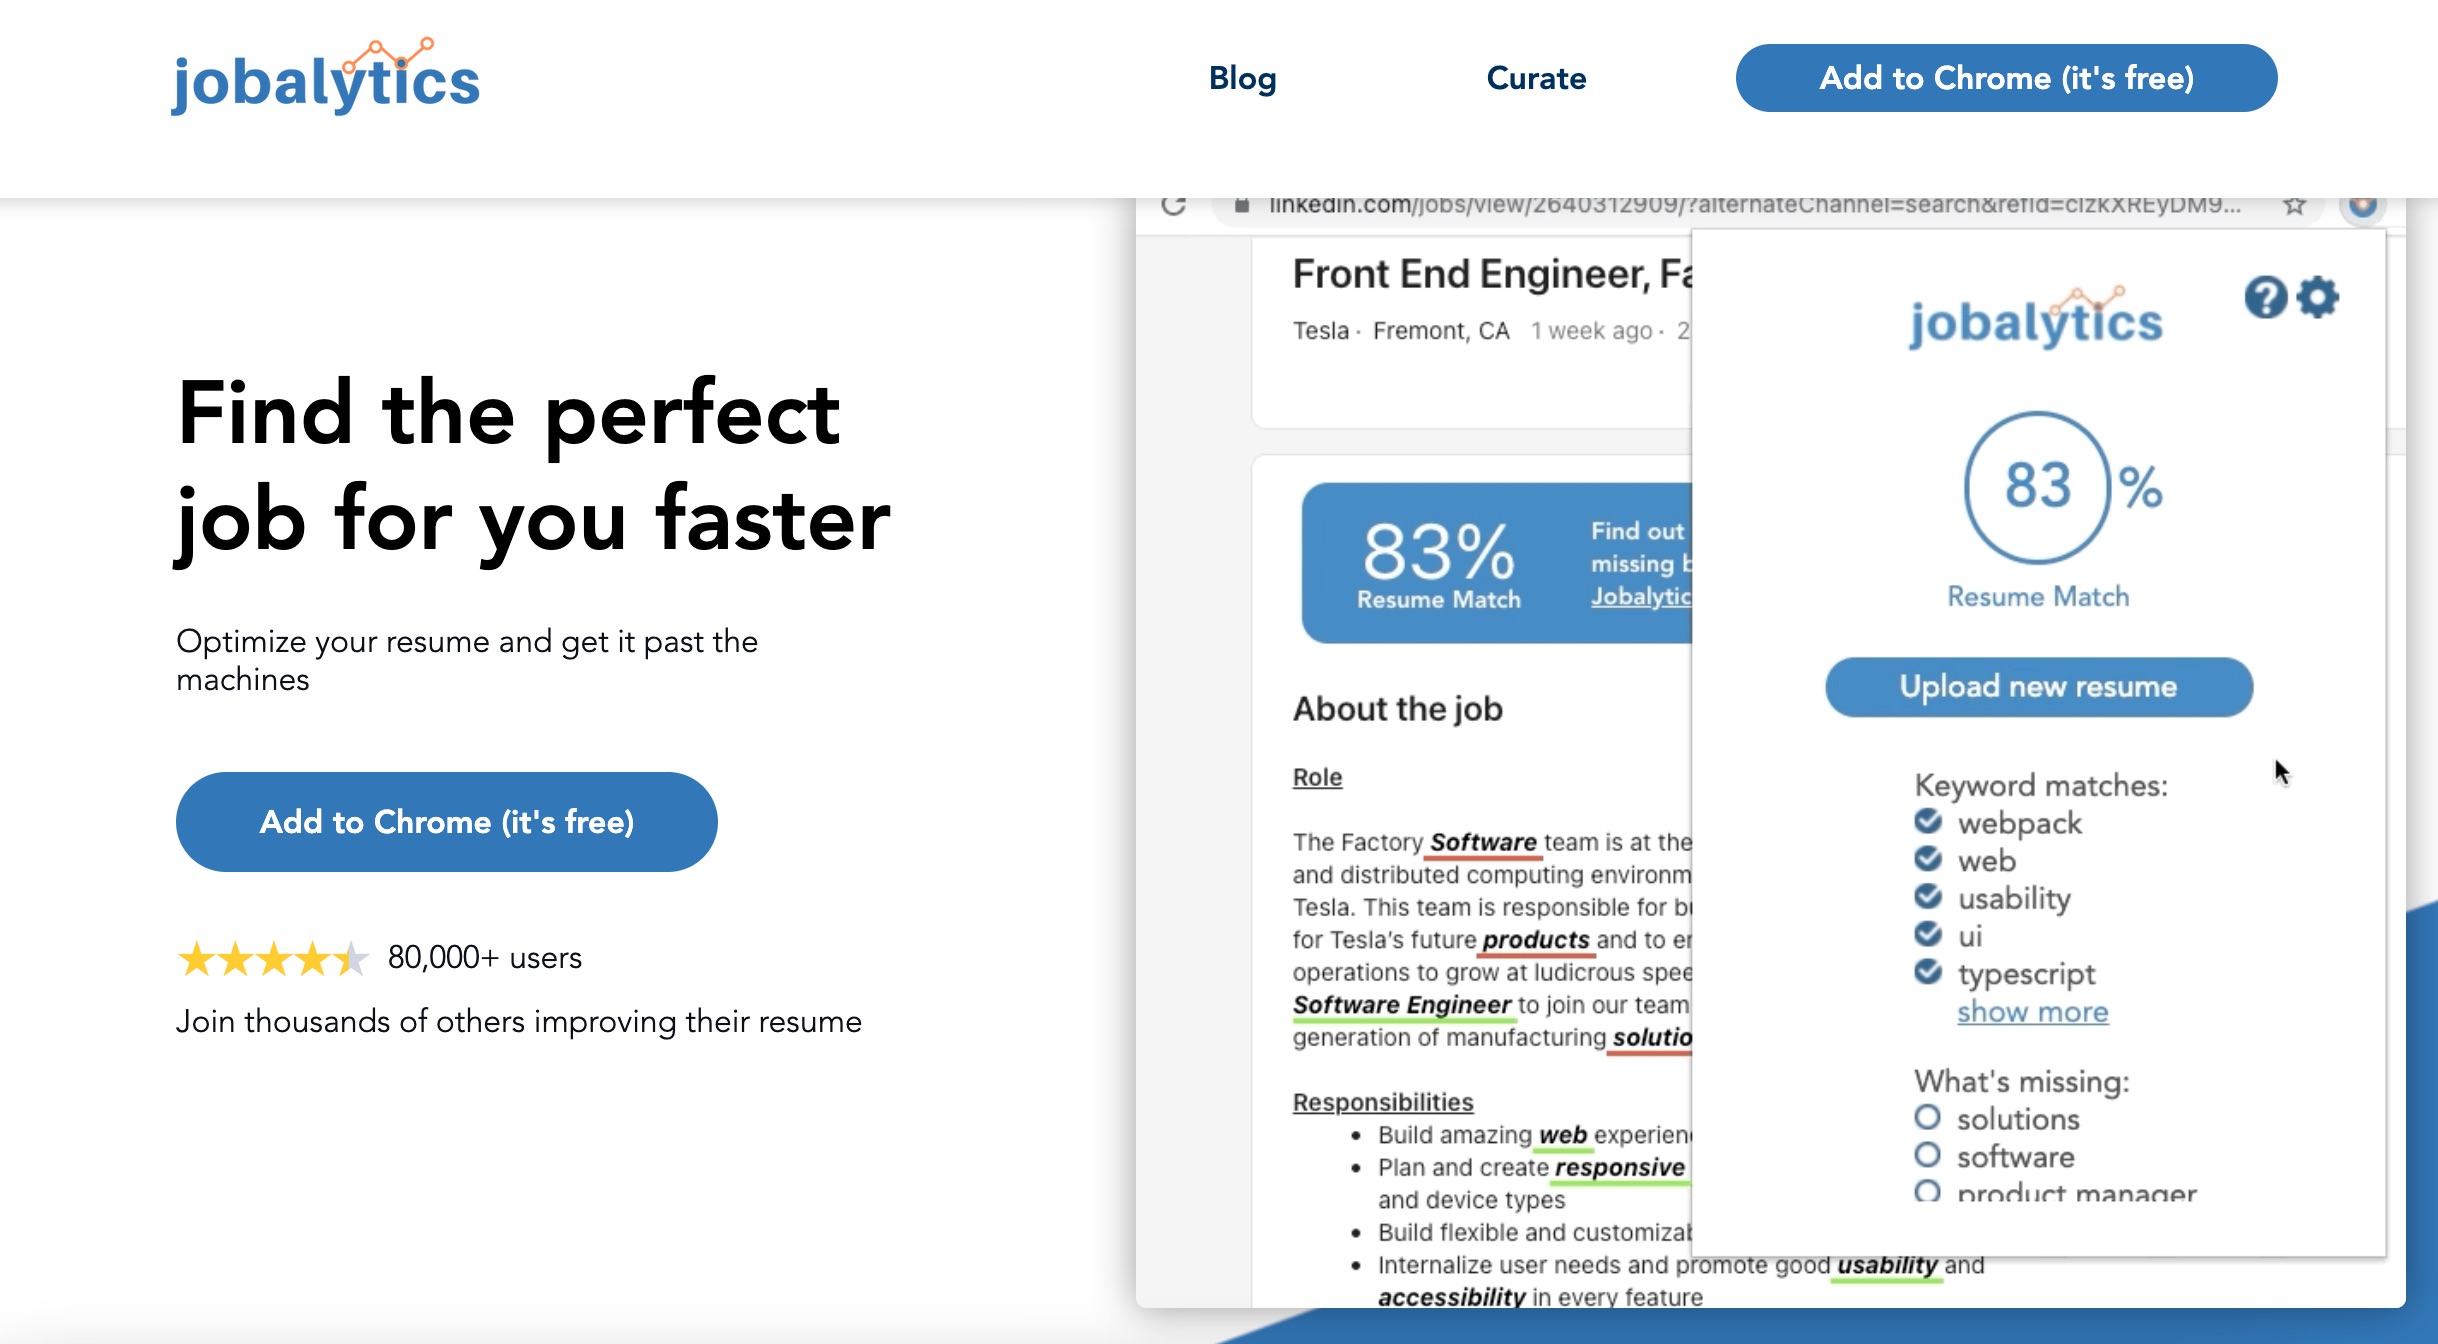Click the 83% resume match circle
Viewport: 2438px width, 1344px height.
[2038, 487]
